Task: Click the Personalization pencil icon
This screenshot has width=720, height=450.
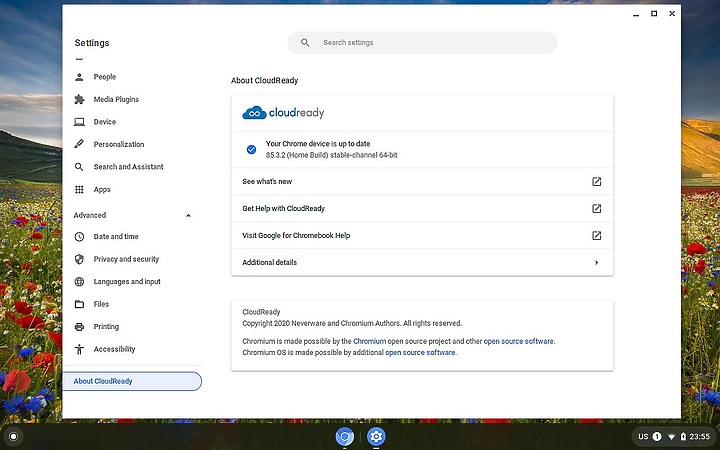Action: [x=79, y=144]
